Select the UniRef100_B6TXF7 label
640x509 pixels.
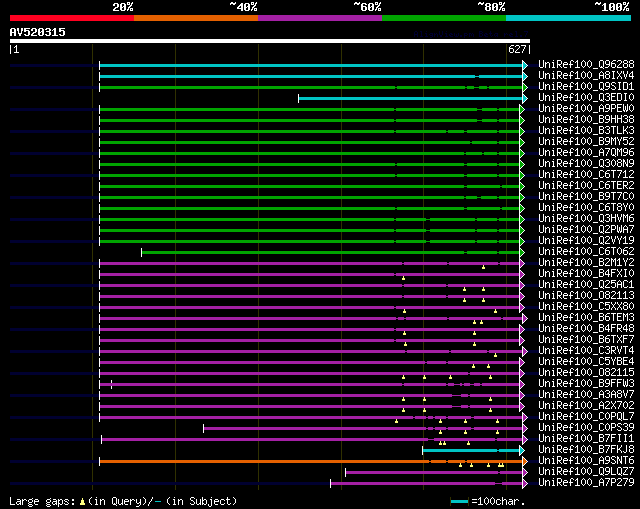586,340
